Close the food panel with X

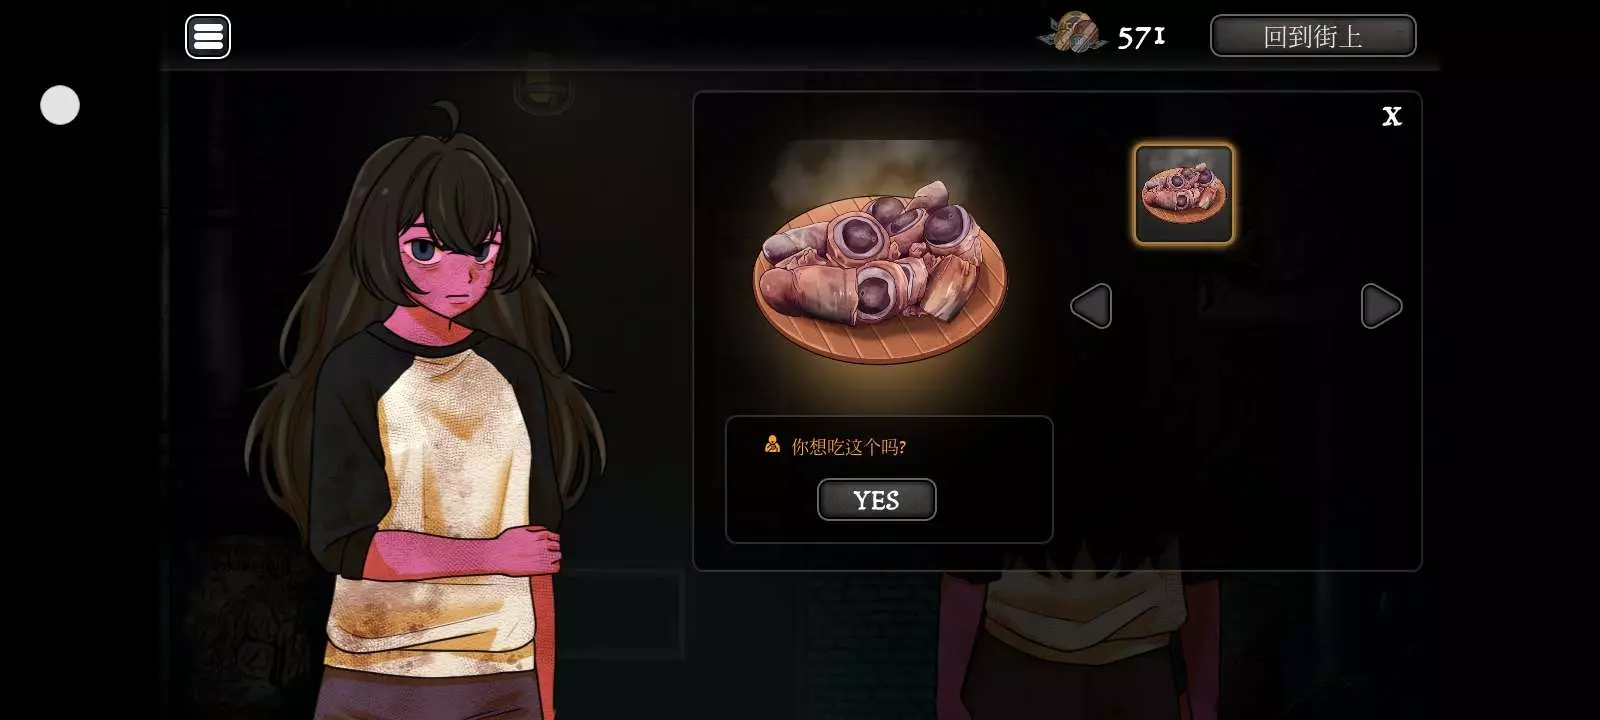point(1392,116)
